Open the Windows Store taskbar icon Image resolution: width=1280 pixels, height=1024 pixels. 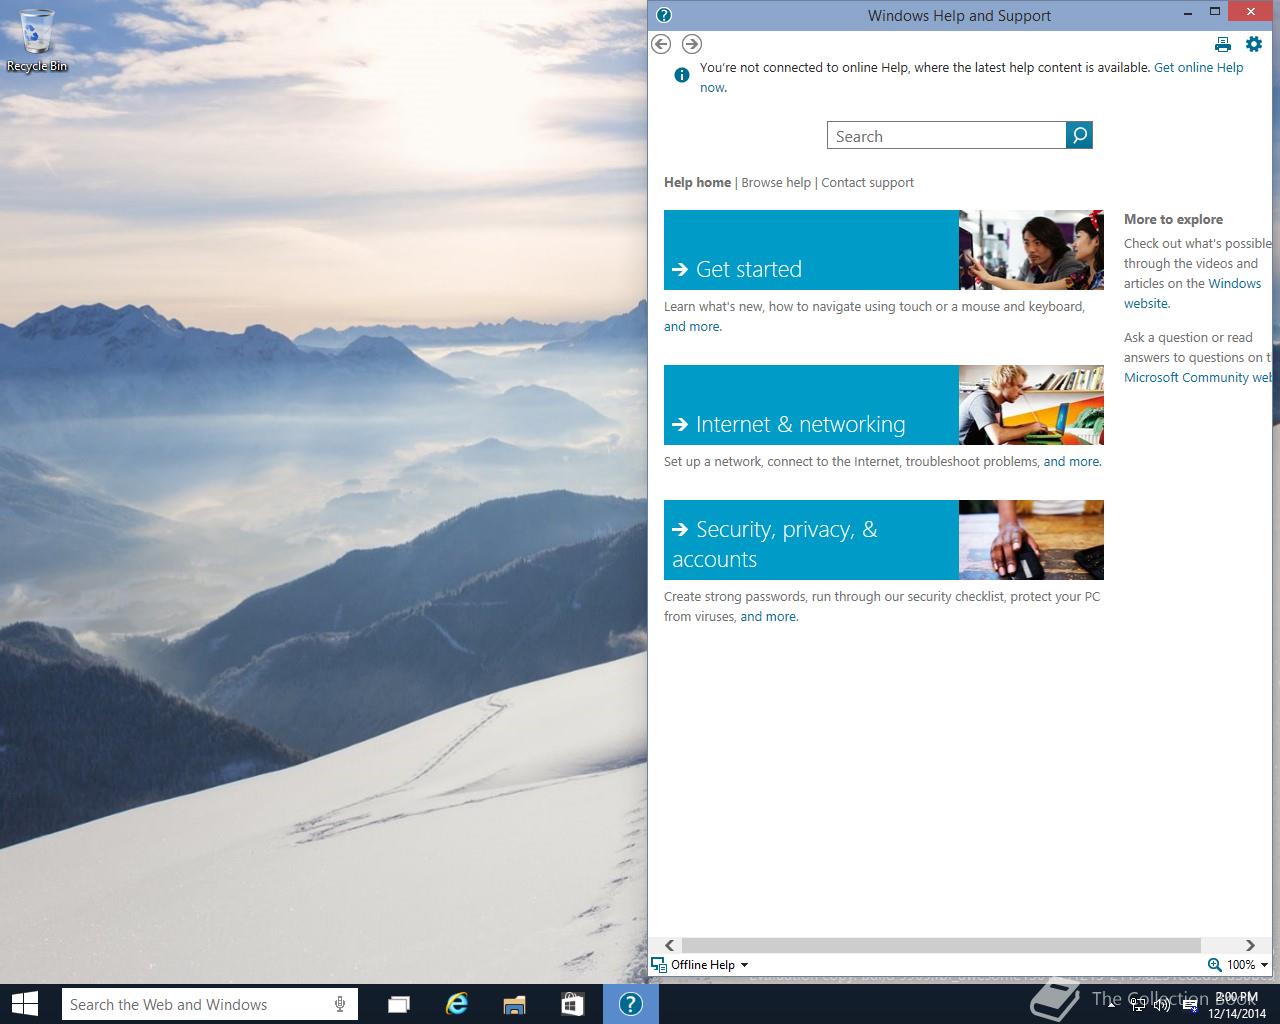click(x=572, y=1004)
